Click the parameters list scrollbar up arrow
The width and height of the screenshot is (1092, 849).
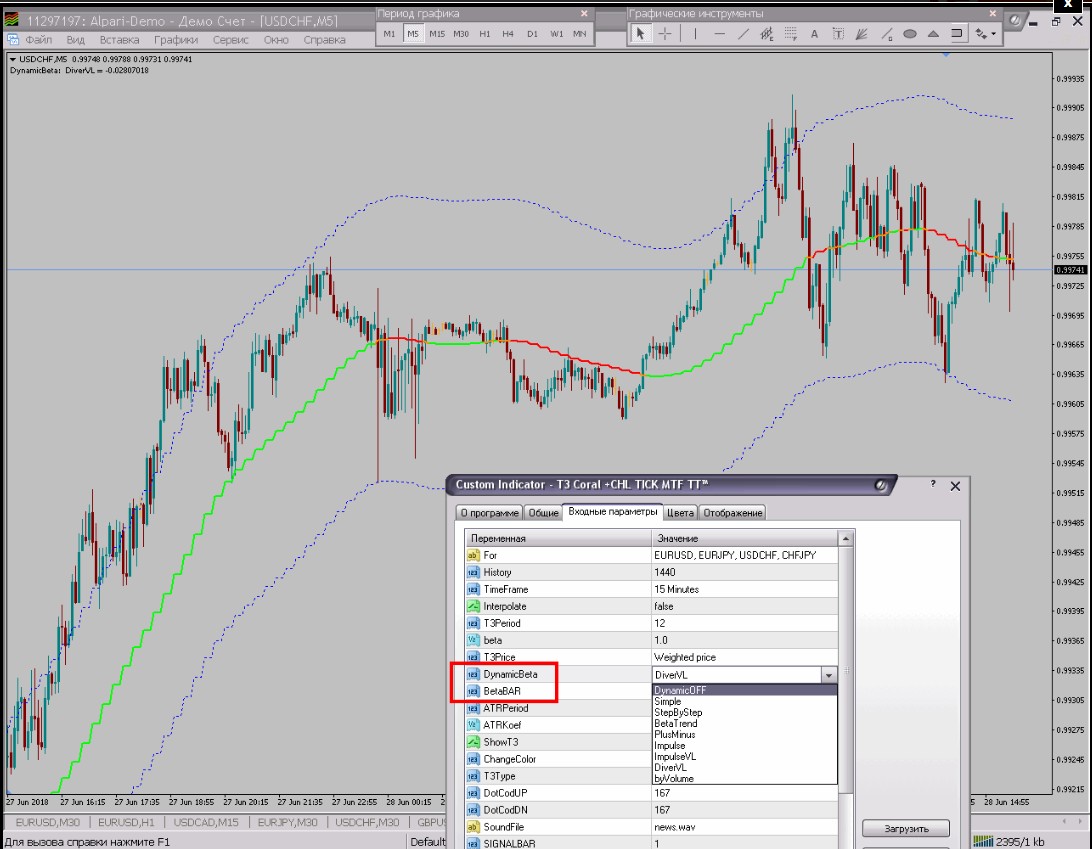tap(845, 538)
